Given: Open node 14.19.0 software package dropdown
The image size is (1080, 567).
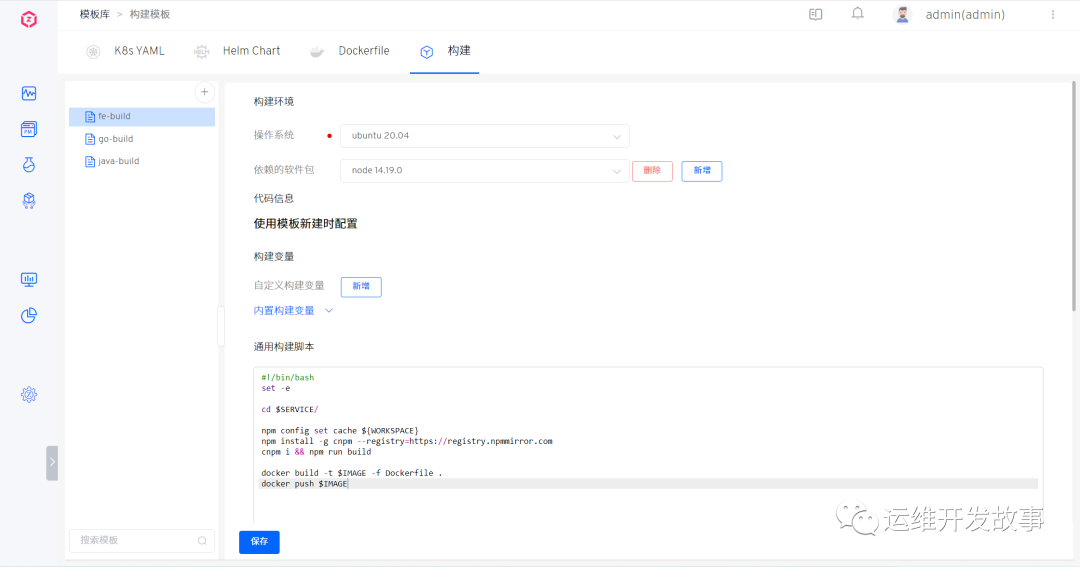Looking at the screenshot, I should 484,170.
